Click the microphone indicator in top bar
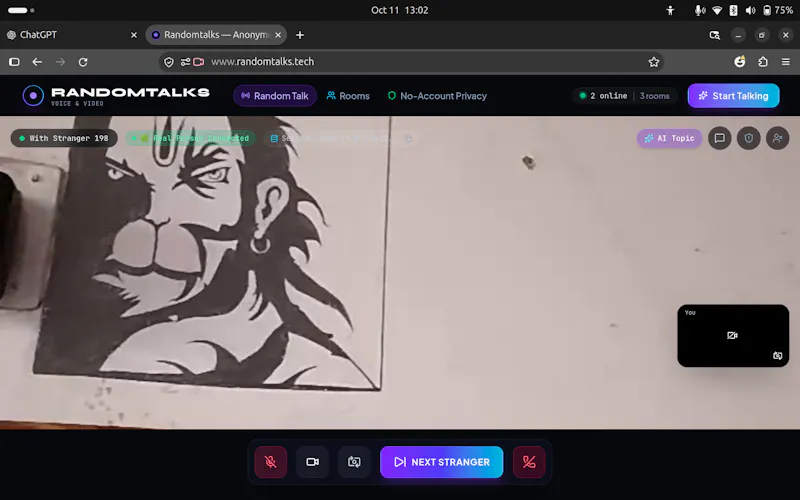This screenshot has height=500, width=800. point(700,10)
